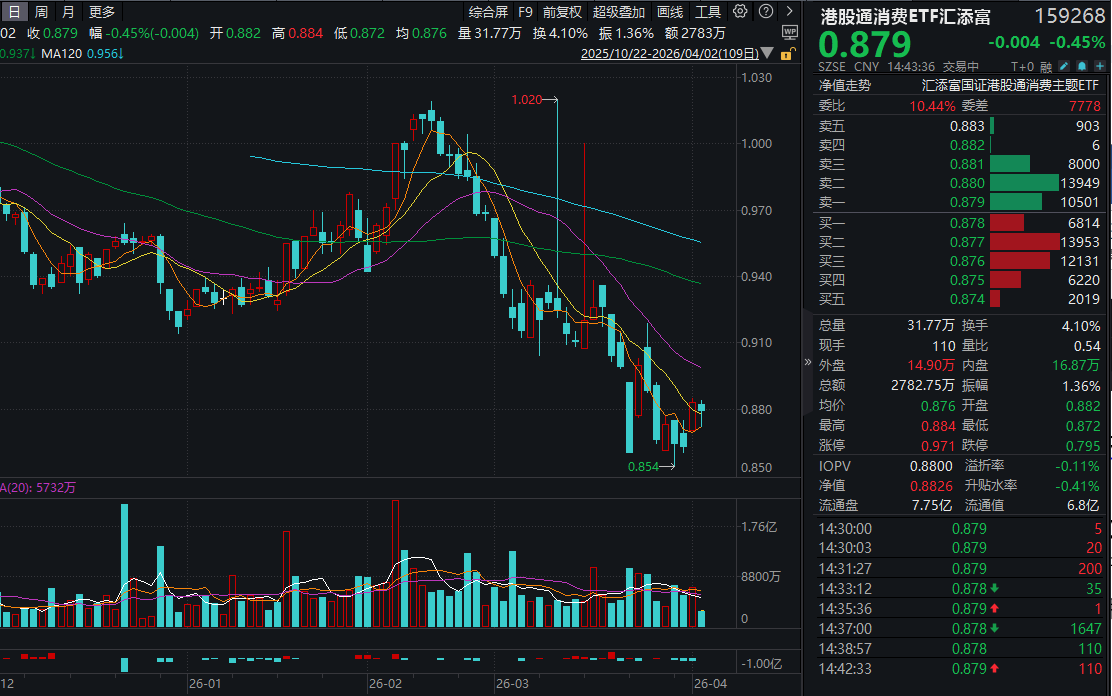Screen dimensions: 1112x696
Task: Open the 画线 drawing menu
Action: tap(670, 12)
